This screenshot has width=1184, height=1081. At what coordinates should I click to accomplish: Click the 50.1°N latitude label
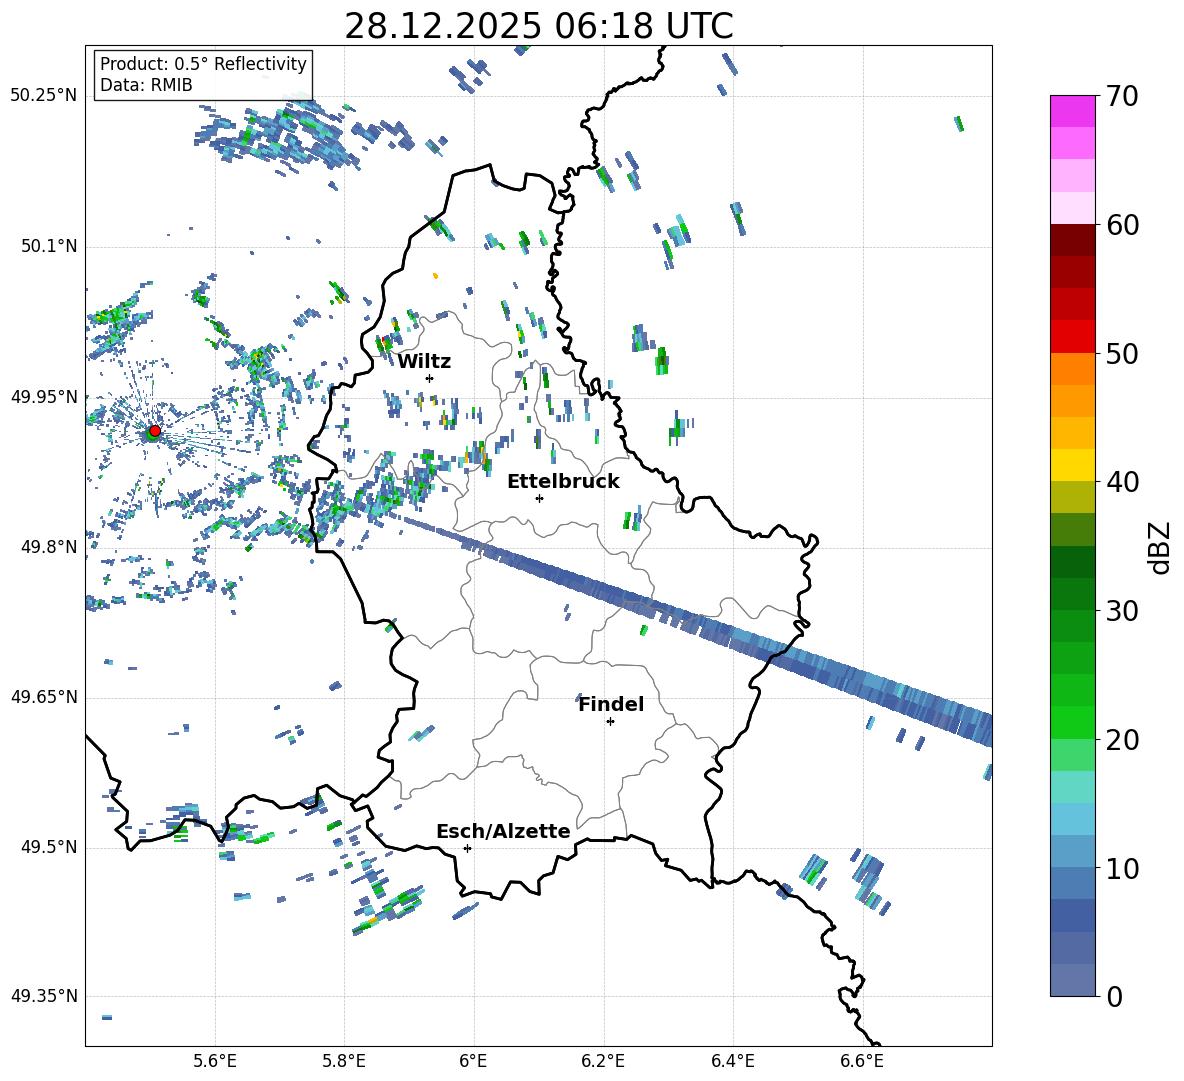point(49,246)
